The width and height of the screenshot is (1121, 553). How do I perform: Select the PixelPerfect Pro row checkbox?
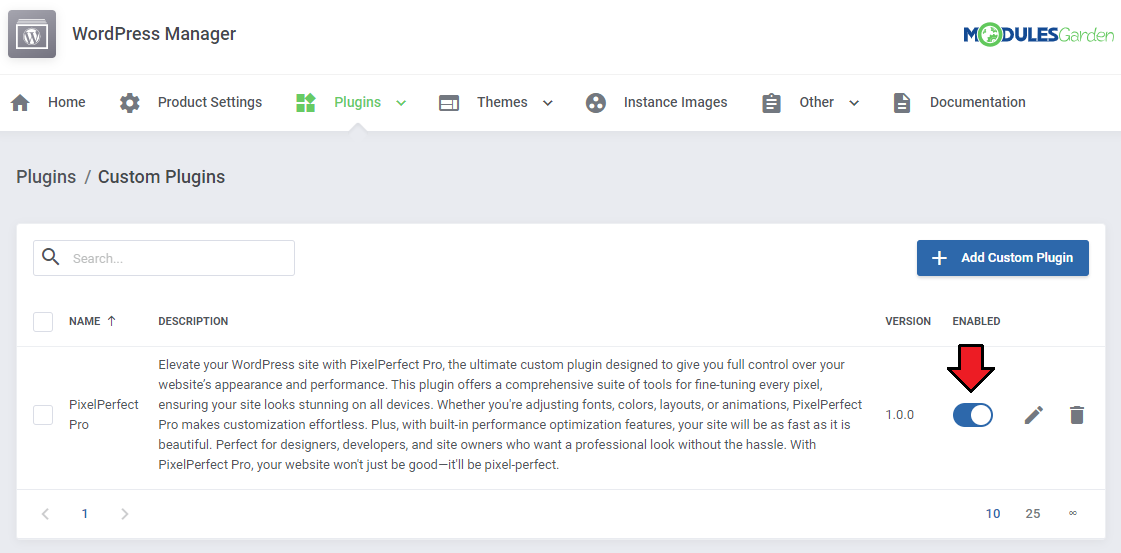click(43, 415)
